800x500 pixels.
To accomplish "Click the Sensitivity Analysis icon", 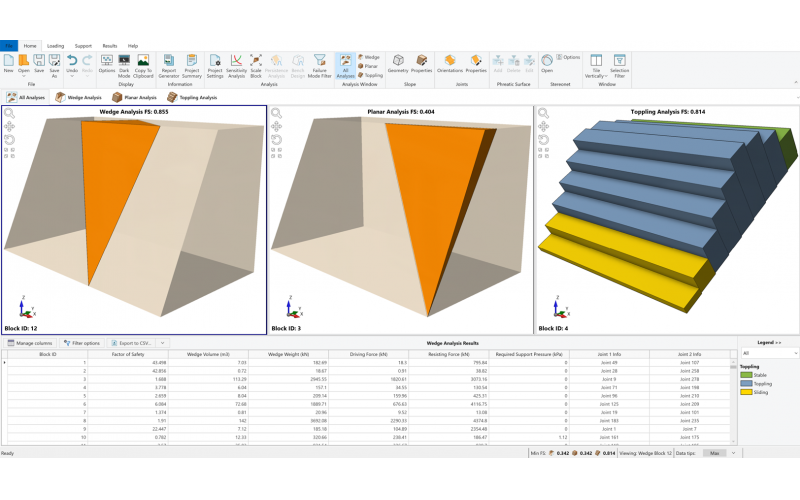I will tap(236, 65).
